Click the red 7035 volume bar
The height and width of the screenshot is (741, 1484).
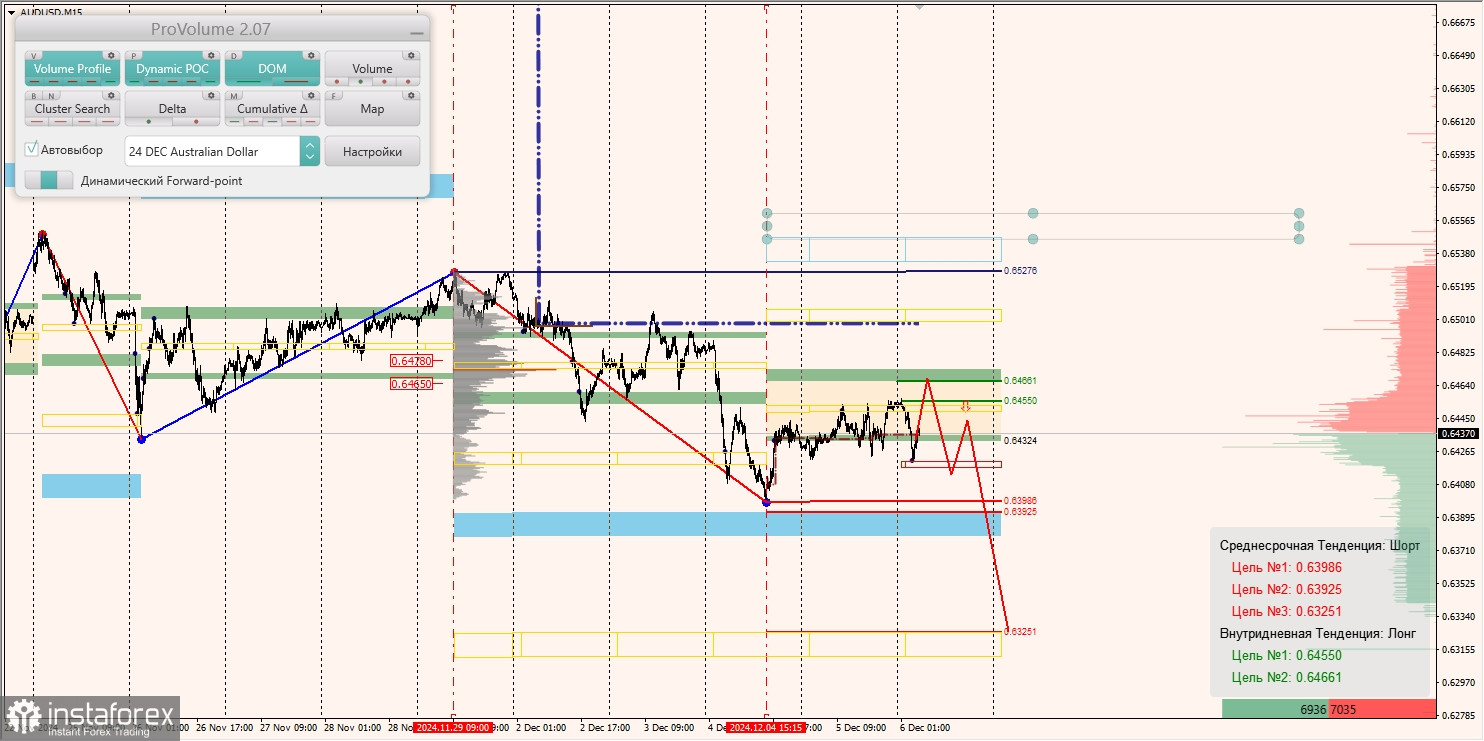tap(1382, 709)
